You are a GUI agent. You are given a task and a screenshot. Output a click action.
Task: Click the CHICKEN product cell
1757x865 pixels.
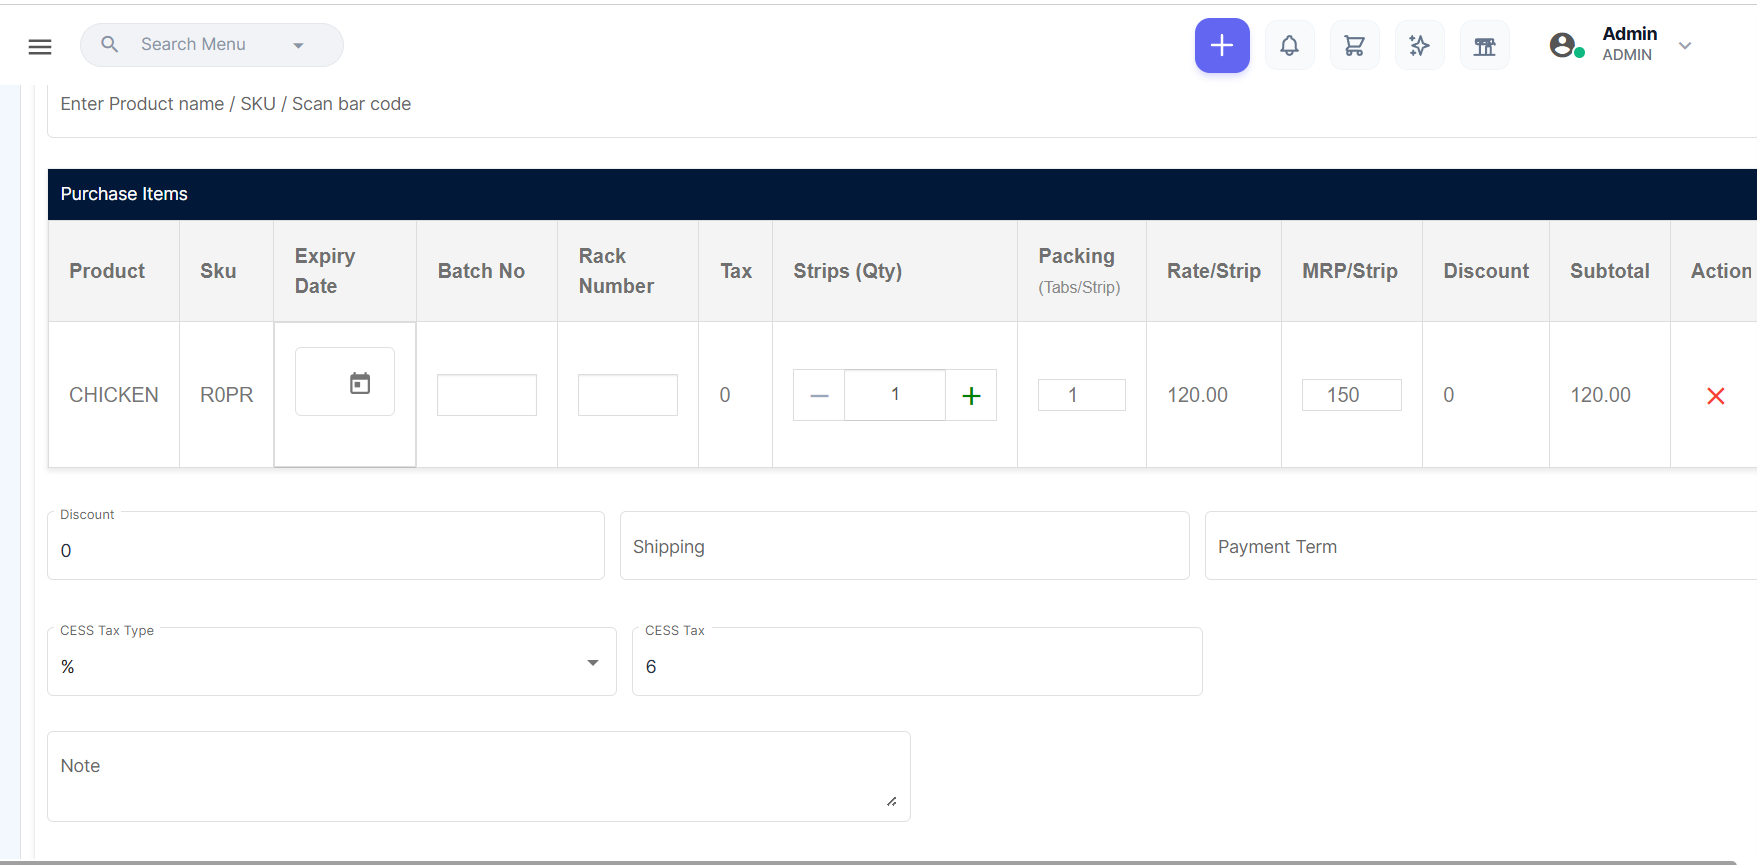[x=114, y=395]
